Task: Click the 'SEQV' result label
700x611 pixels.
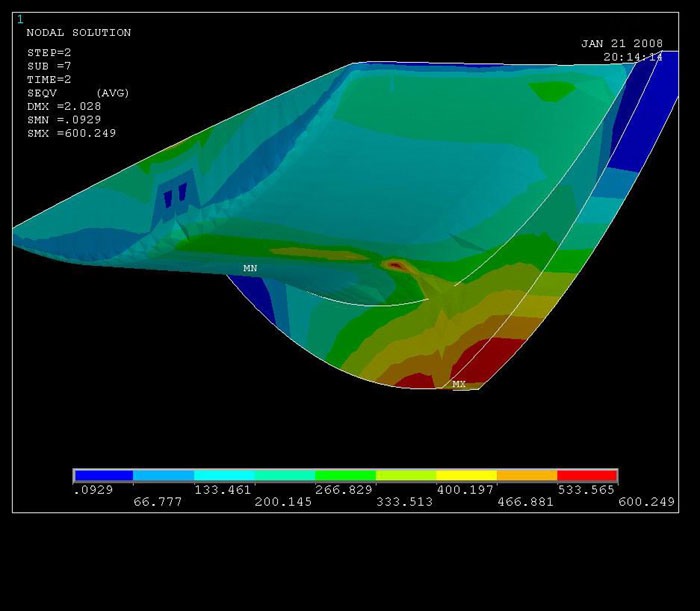Action: (42, 93)
